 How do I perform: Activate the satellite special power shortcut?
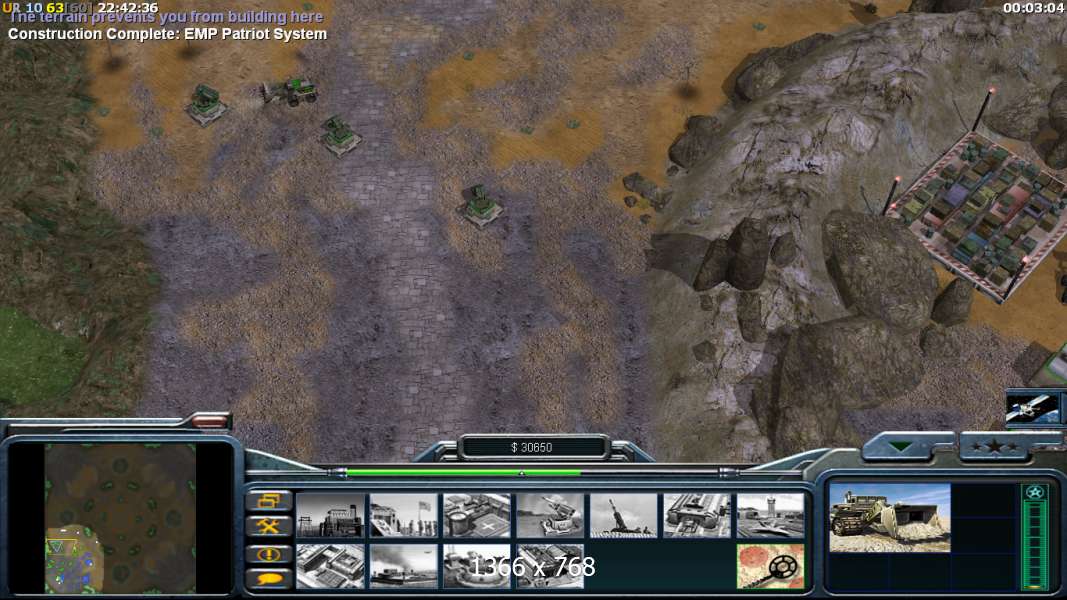pos(1033,407)
